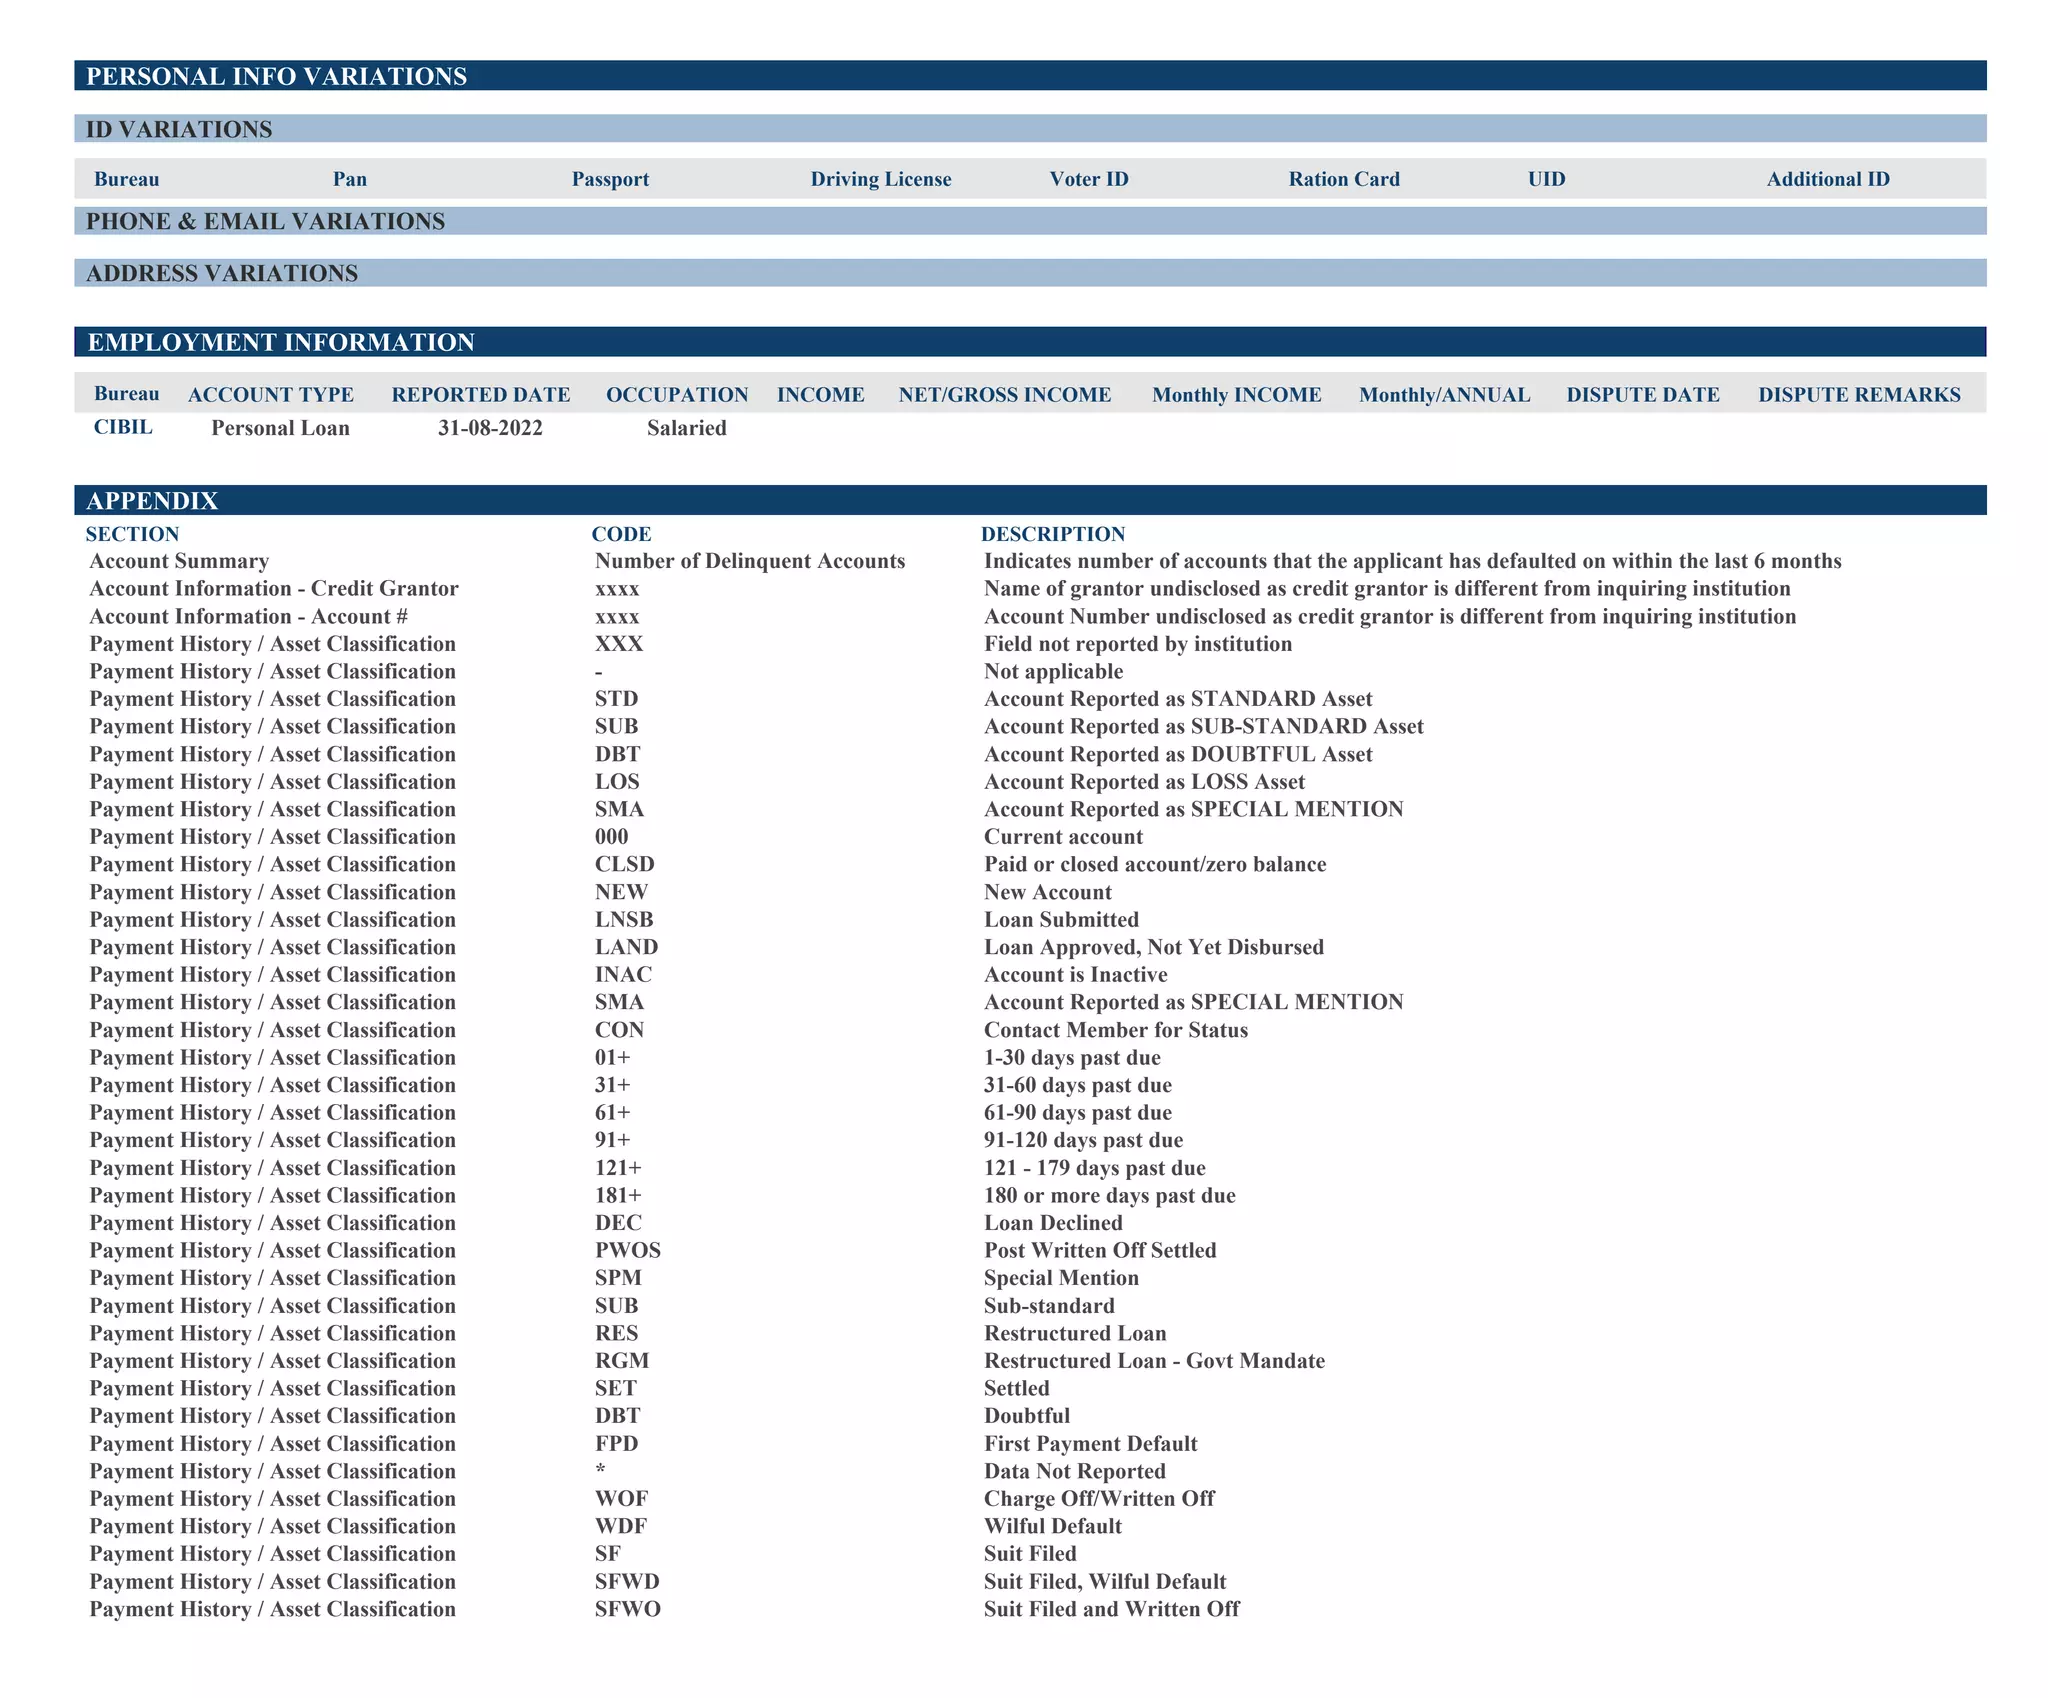This screenshot has height=1698, width=2048.
Task: Select the DISPUTE REMARKS column header
Action: click(1860, 395)
